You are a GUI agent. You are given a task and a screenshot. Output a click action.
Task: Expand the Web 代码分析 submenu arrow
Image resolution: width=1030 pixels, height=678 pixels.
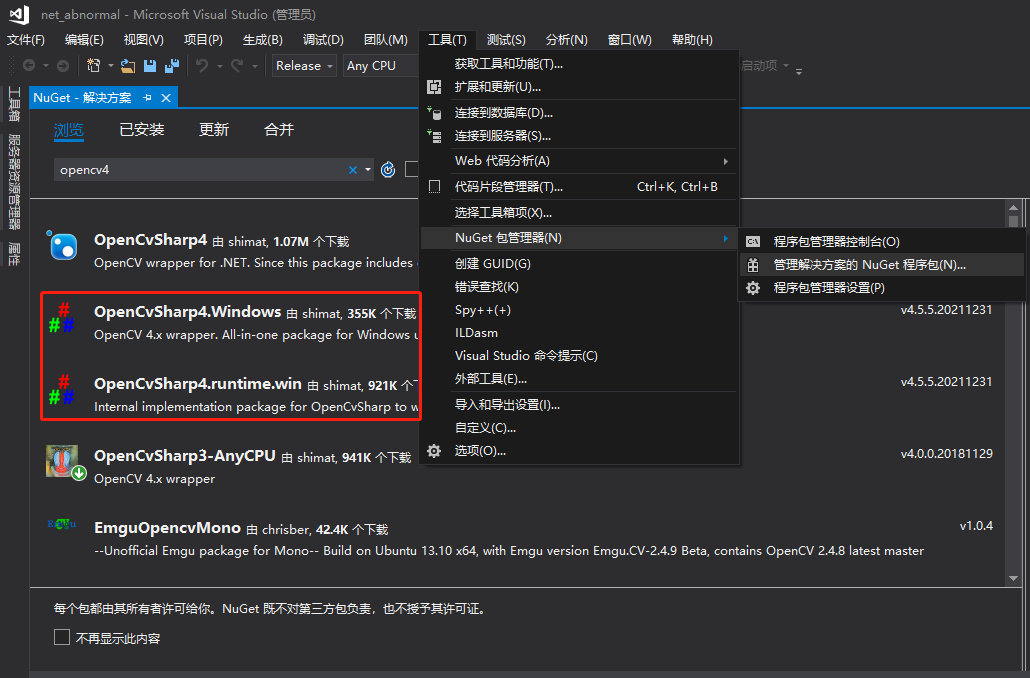coord(725,162)
